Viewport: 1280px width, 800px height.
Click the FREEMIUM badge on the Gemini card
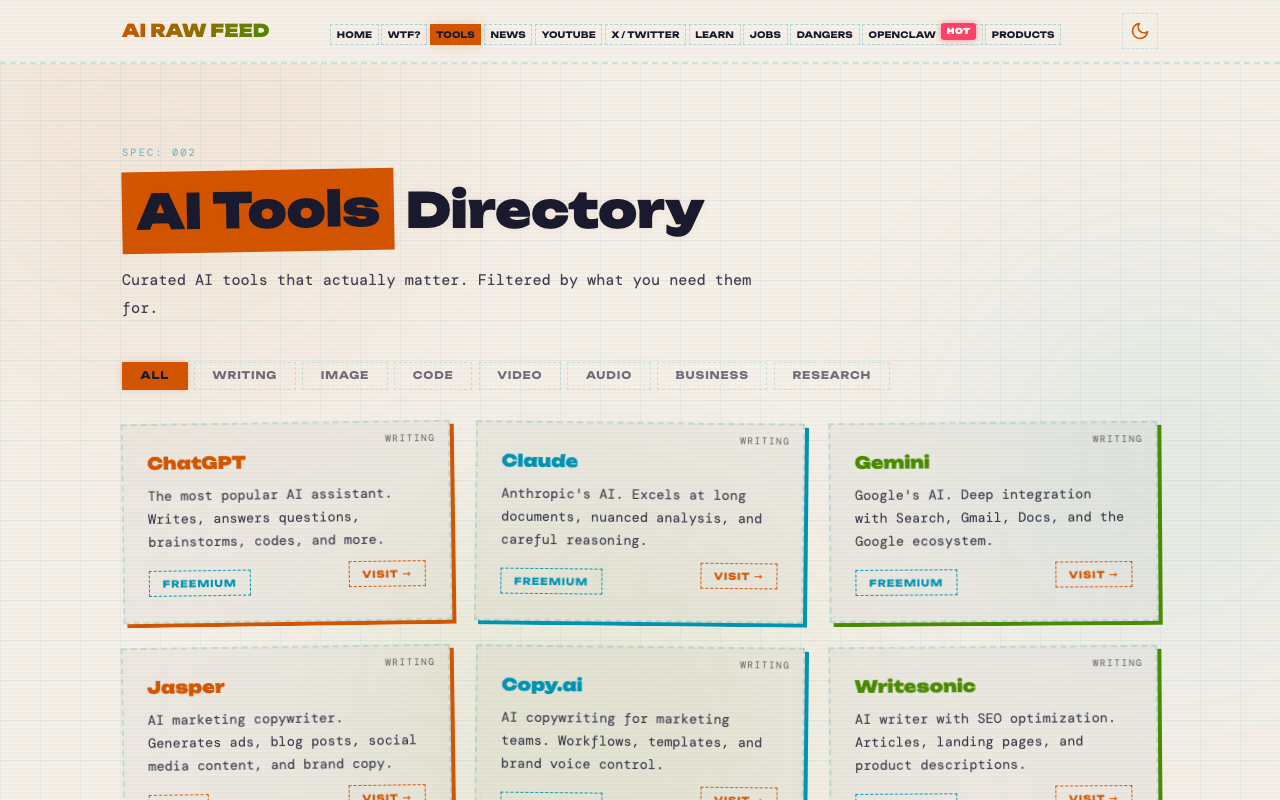click(x=905, y=581)
